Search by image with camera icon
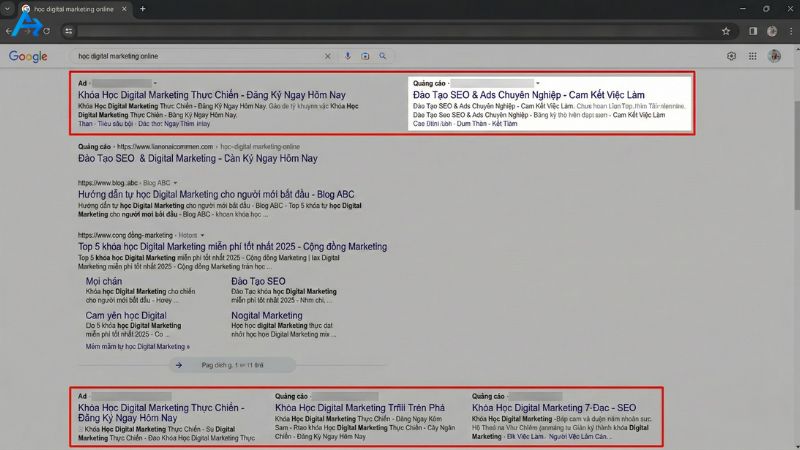Viewport: 800px width, 450px height. coord(365,56)
